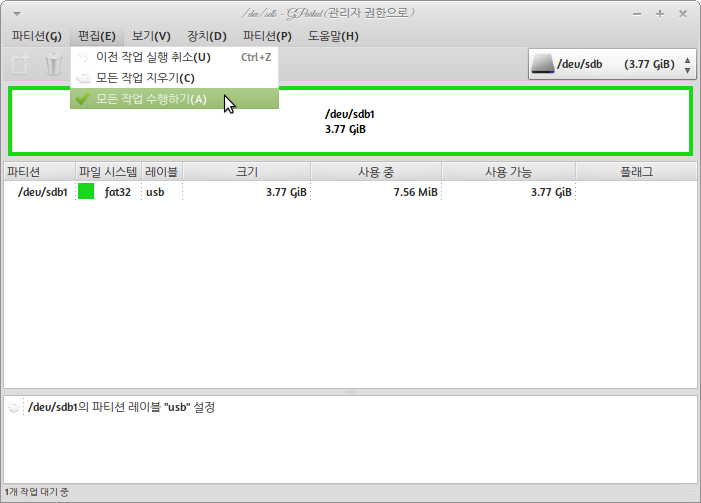
Task: Click the 레이블 column header
Action: click(x=162, y=172)
